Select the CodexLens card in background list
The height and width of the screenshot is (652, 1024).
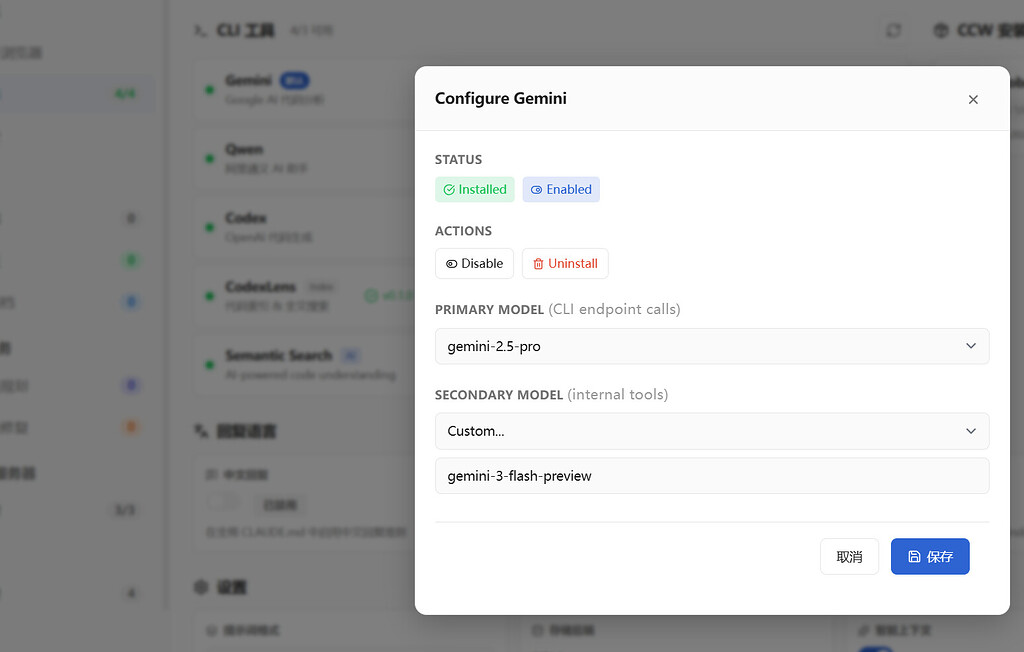(x=304, y=295)
